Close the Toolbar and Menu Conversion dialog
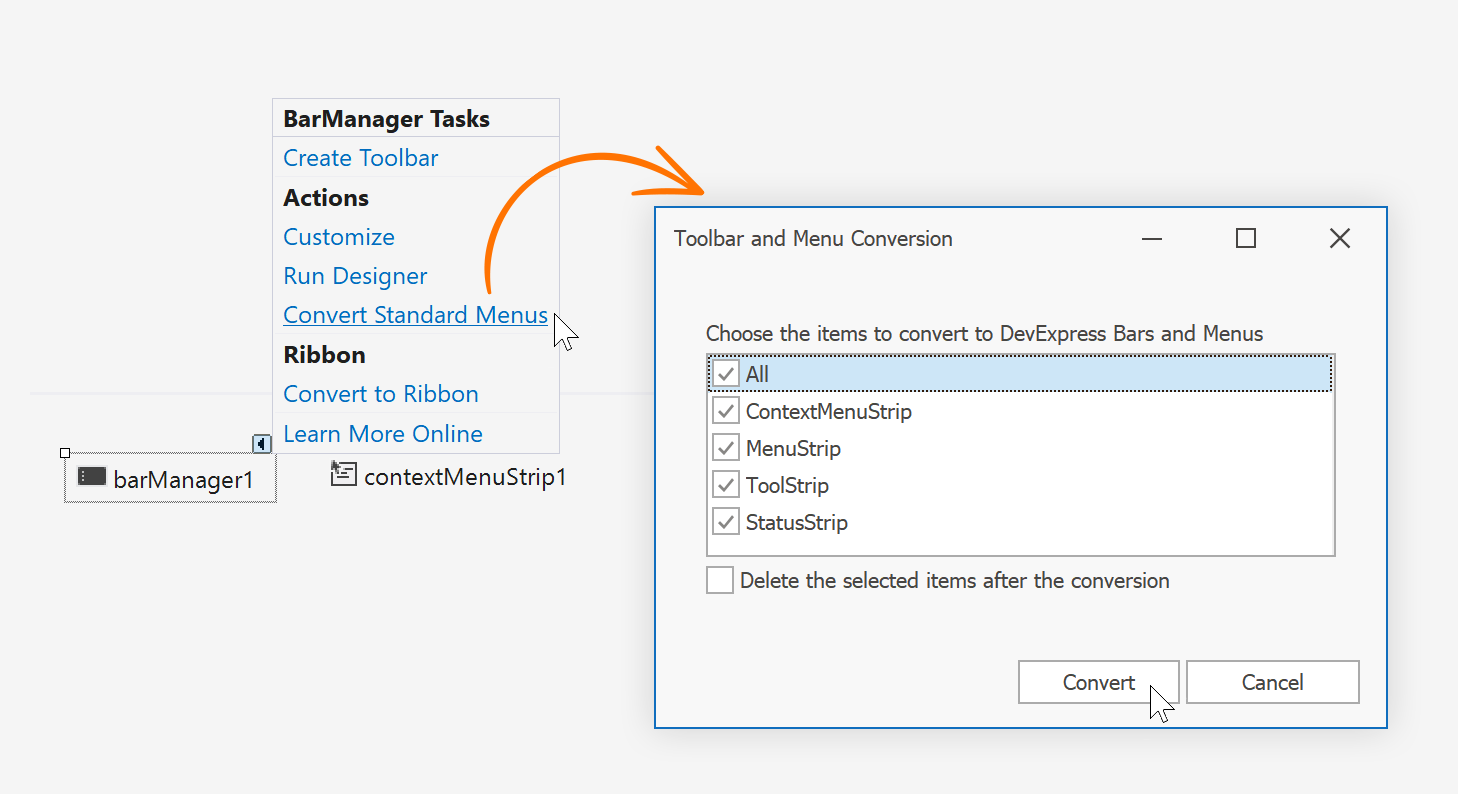 tap(1340, 238)
